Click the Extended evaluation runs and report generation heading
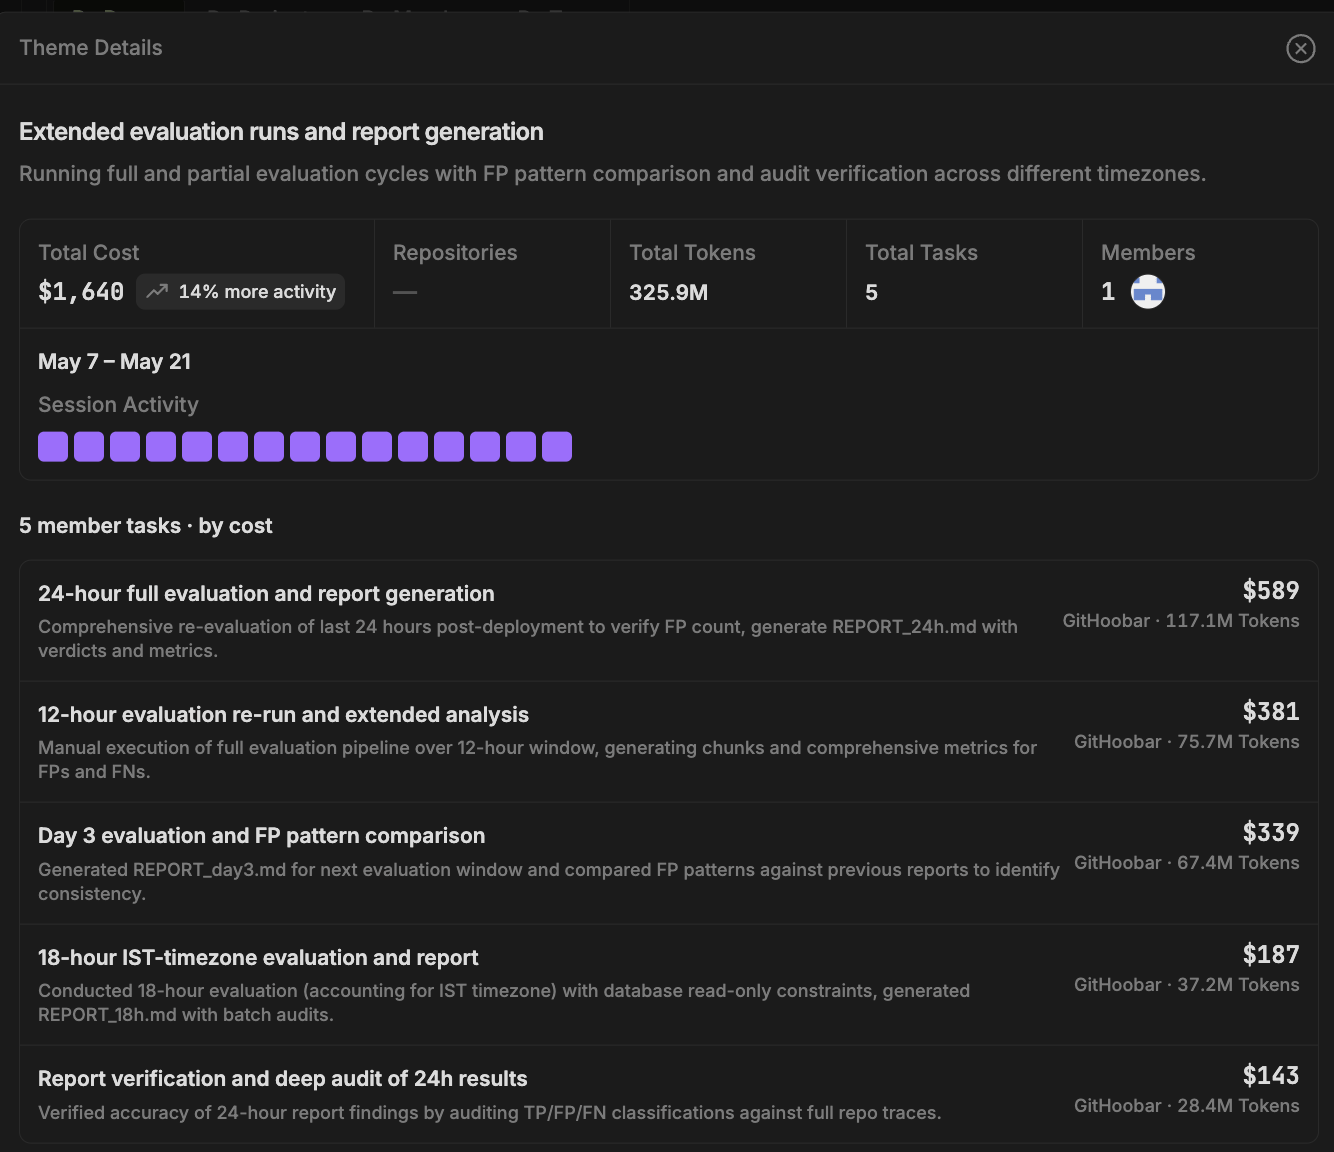Screen dimensions: 1334x1152 click(281, 132)
